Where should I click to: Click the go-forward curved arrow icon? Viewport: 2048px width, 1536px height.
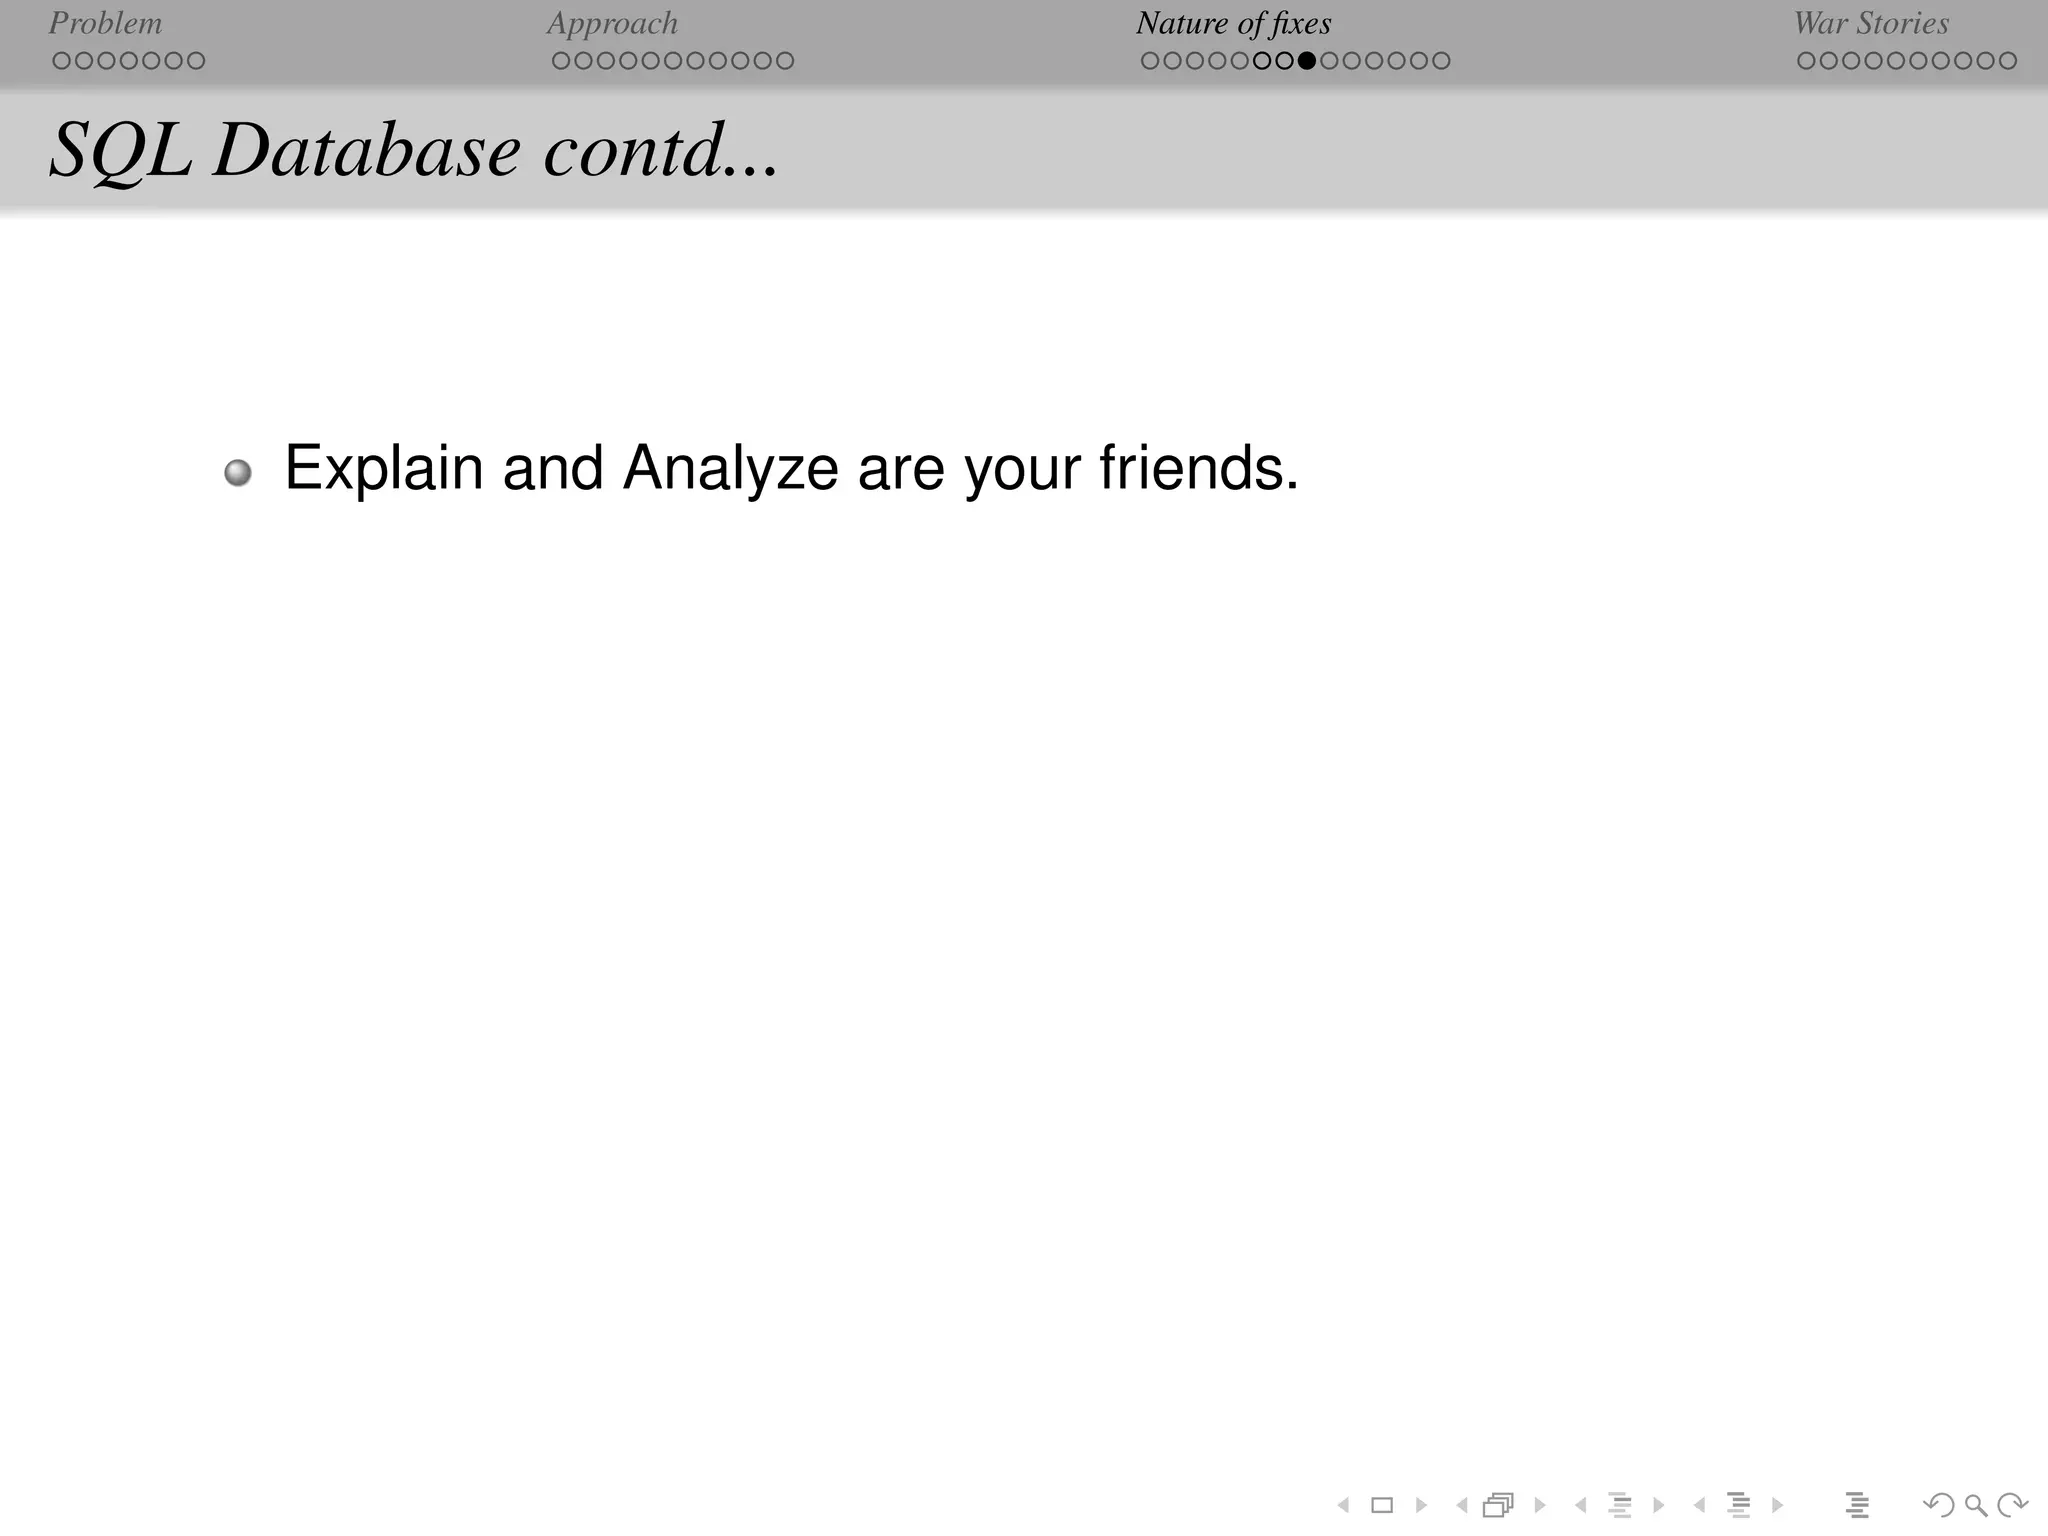2012,1505
